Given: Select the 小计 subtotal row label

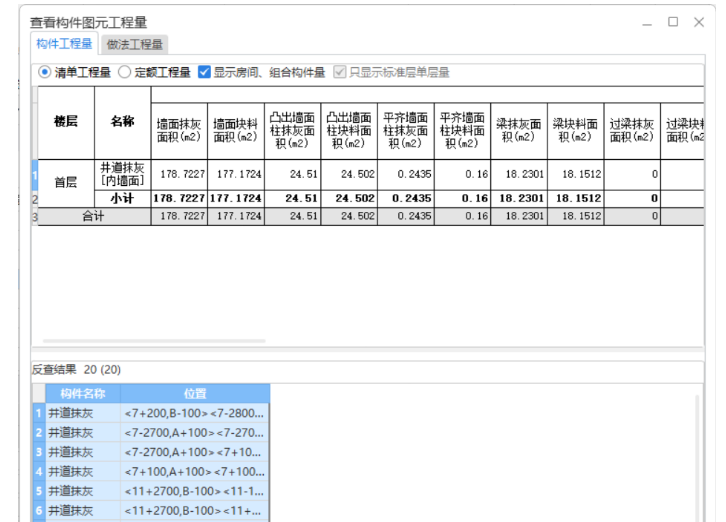Looking at the screenshot, I should pos(123,199).
